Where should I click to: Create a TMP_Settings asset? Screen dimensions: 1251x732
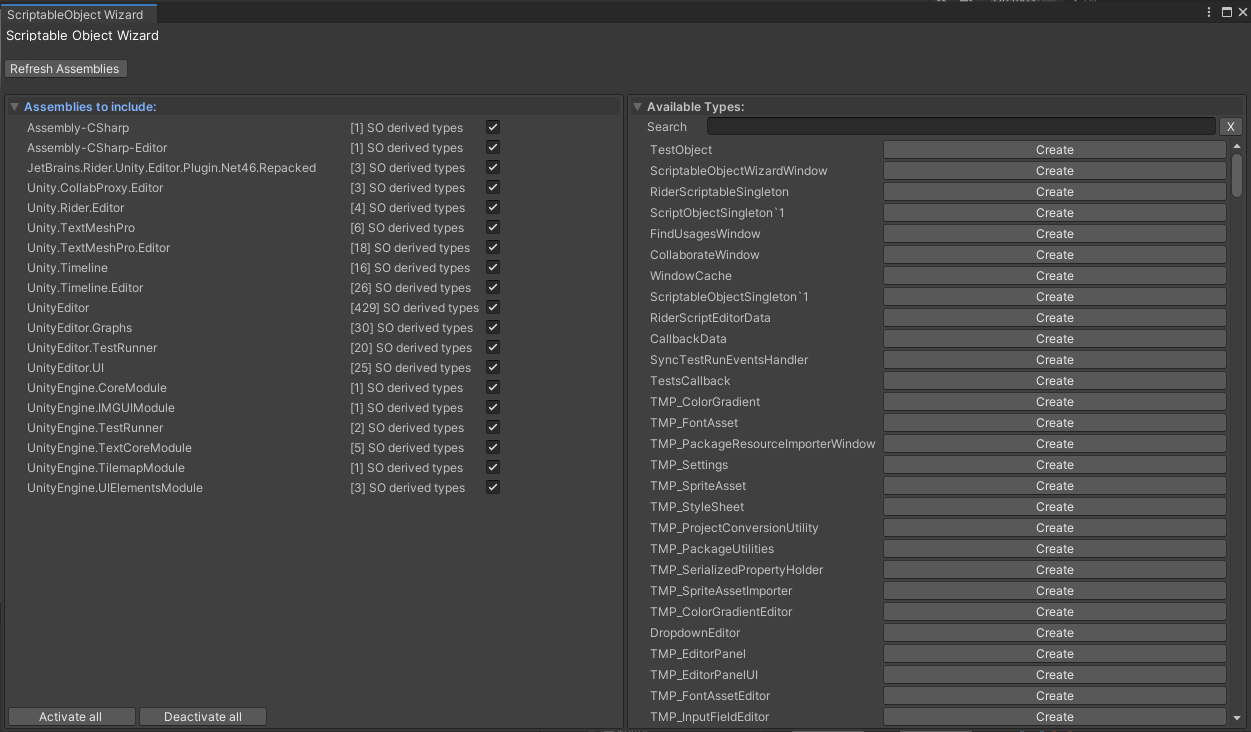coord(1054,464)
